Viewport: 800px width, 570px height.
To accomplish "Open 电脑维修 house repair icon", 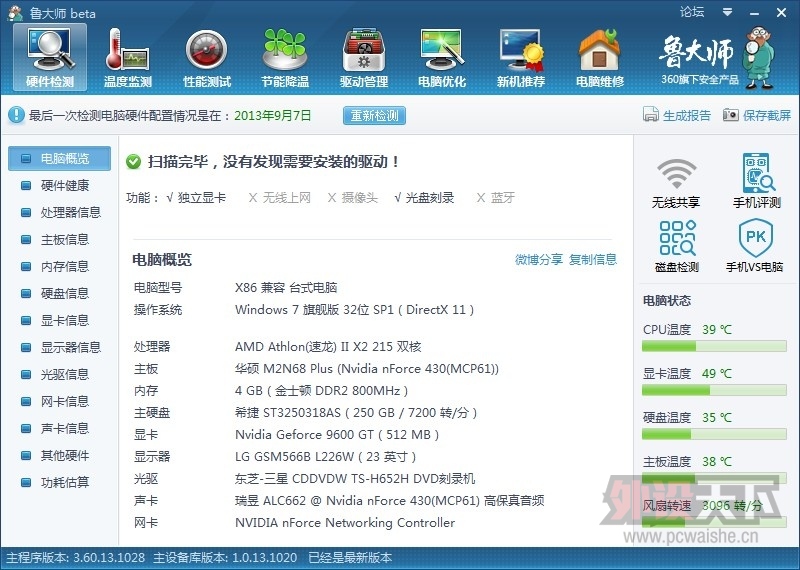I will coord(599,57).
